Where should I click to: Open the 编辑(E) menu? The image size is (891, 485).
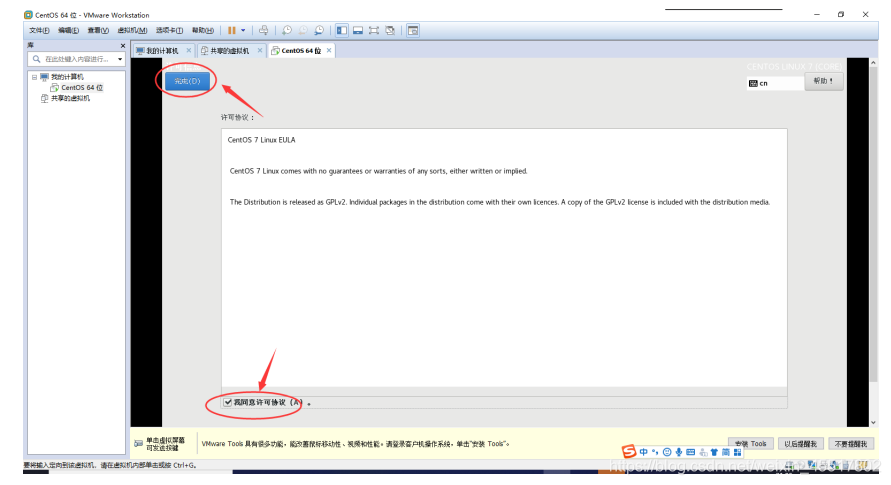[68, 31]
